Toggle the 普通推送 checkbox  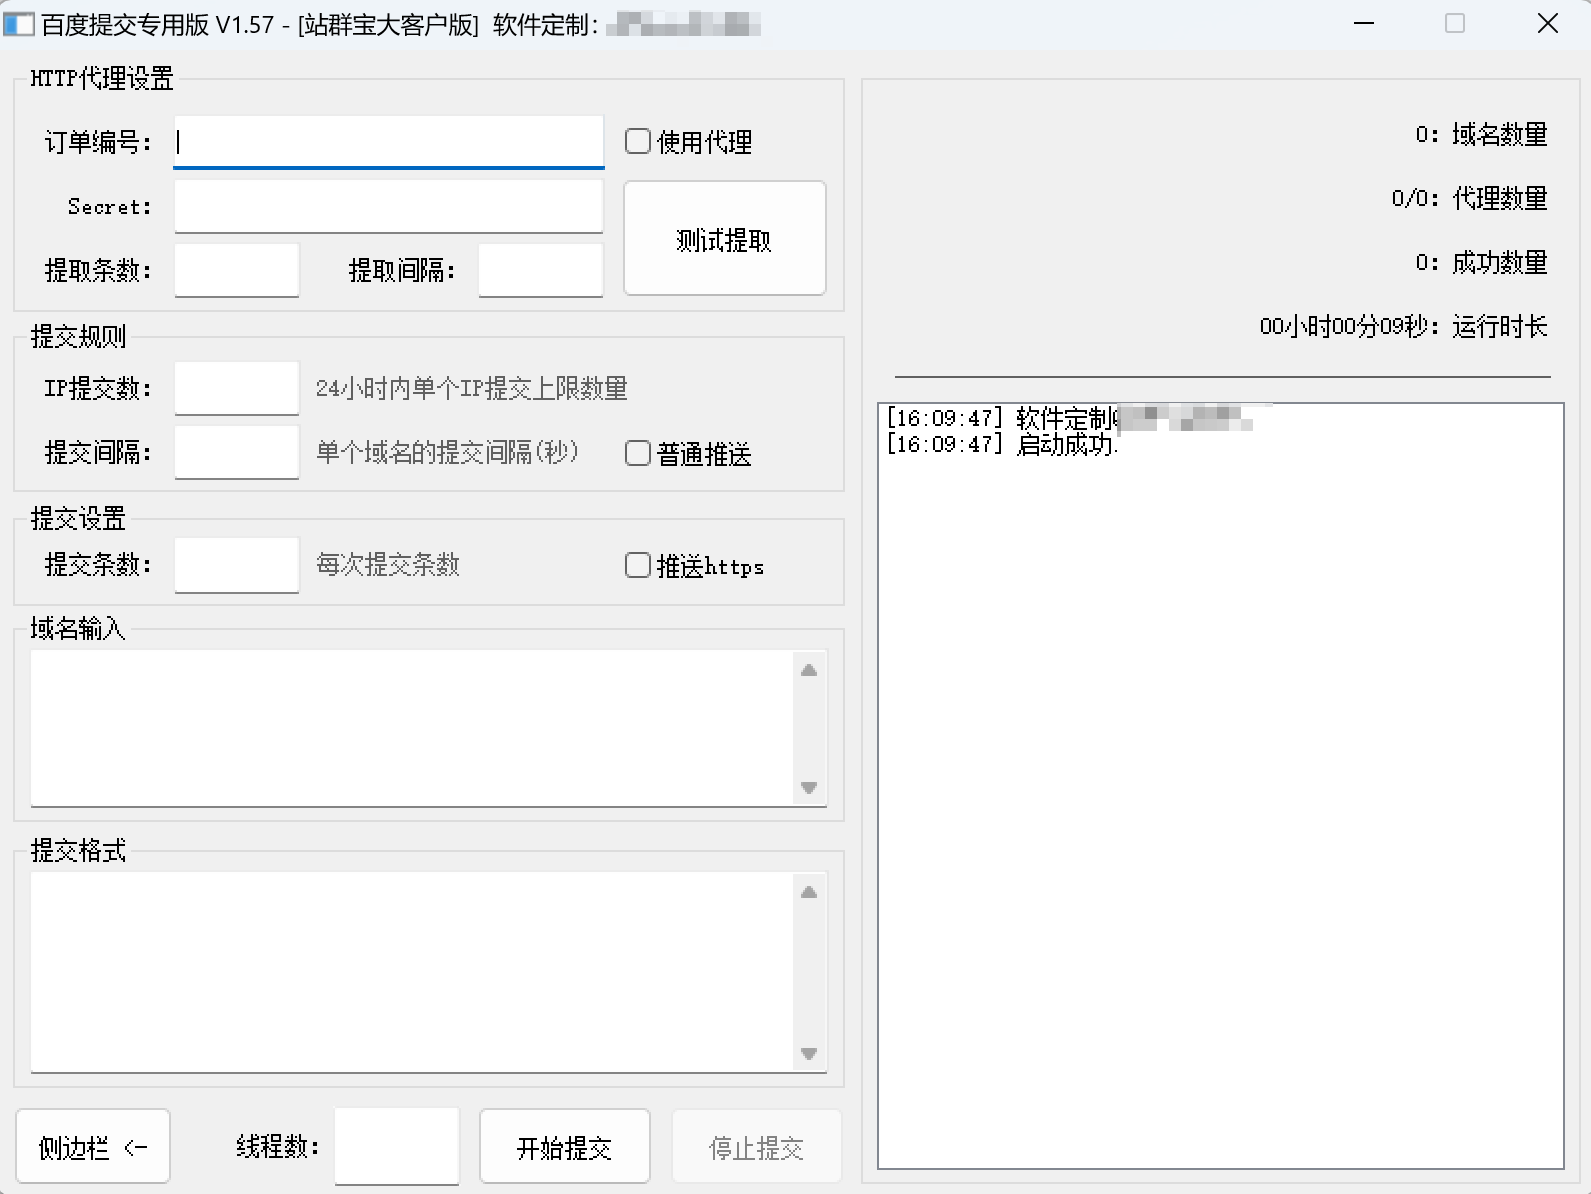click(x=638, y=454)
